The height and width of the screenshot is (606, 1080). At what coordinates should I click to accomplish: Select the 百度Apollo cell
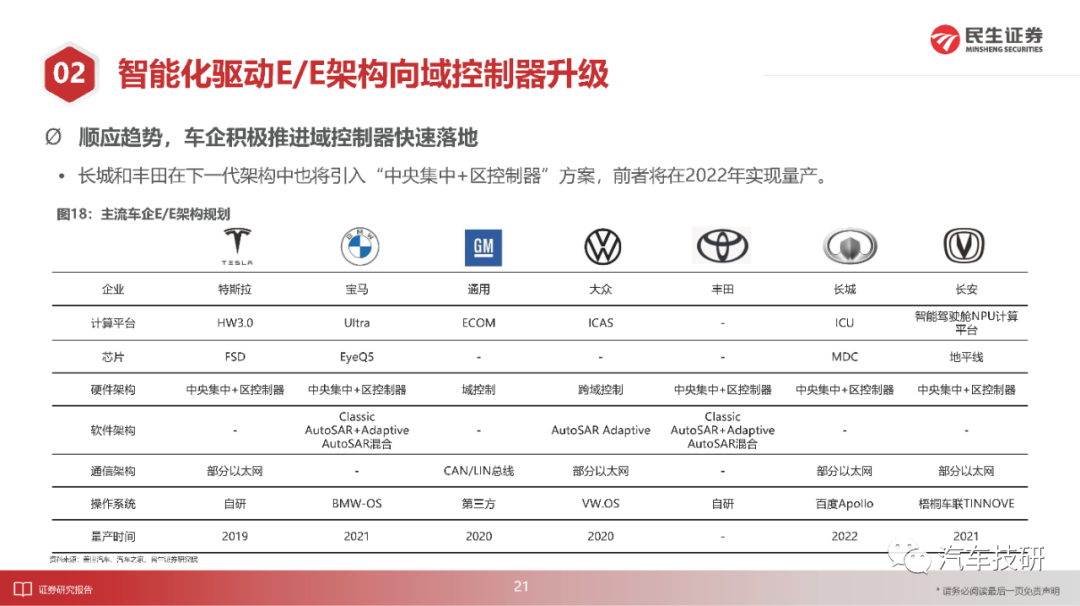(844, 504)
